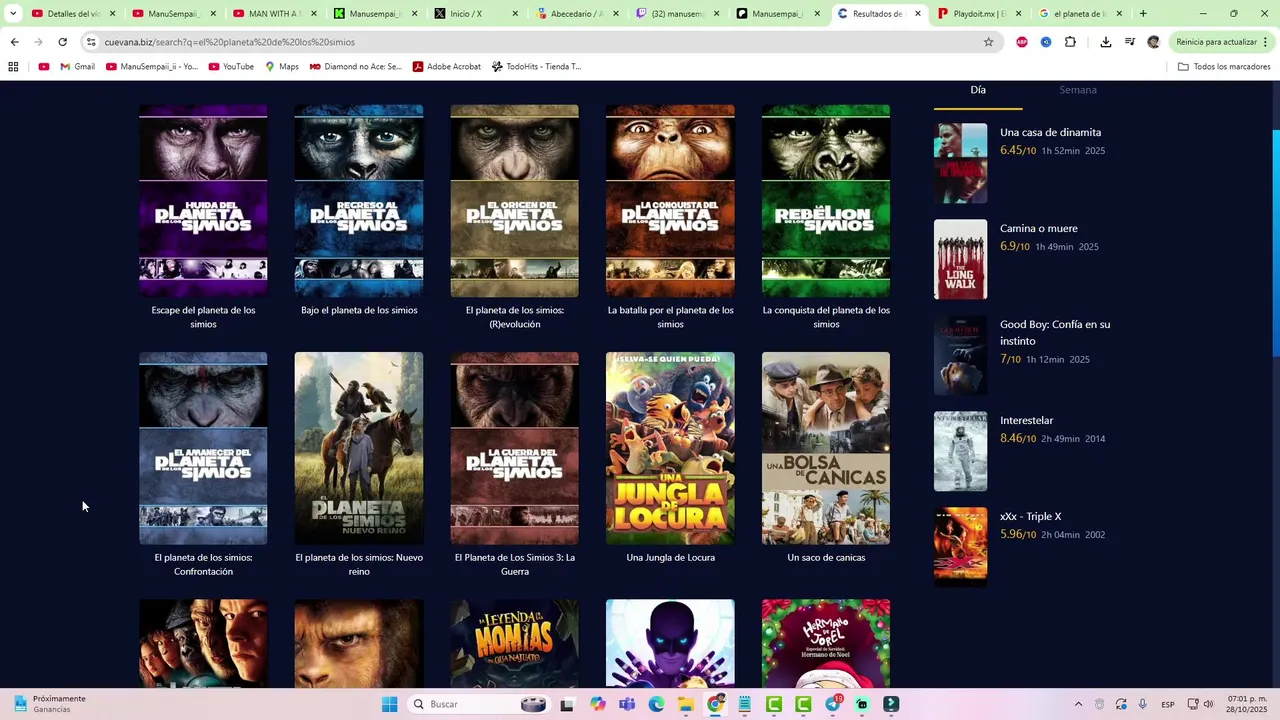
Task: Launch Microsoft Edge from taskbar
Action: [657, 704]
